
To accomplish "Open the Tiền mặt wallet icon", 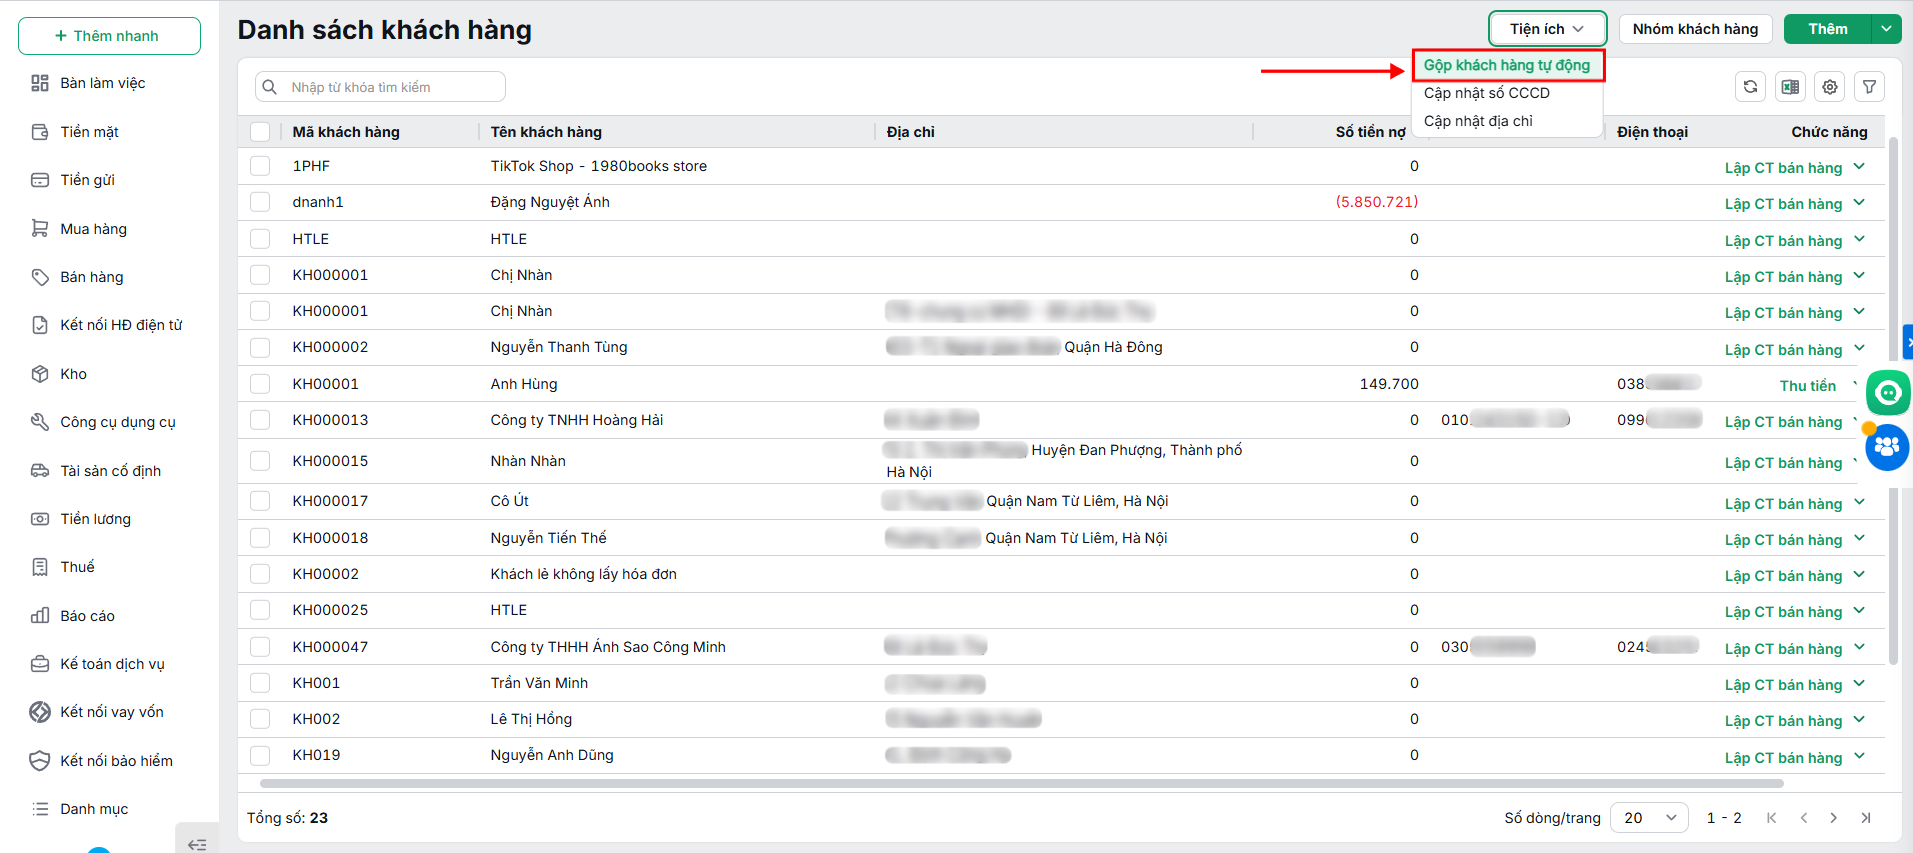I will tap(40, 132).
